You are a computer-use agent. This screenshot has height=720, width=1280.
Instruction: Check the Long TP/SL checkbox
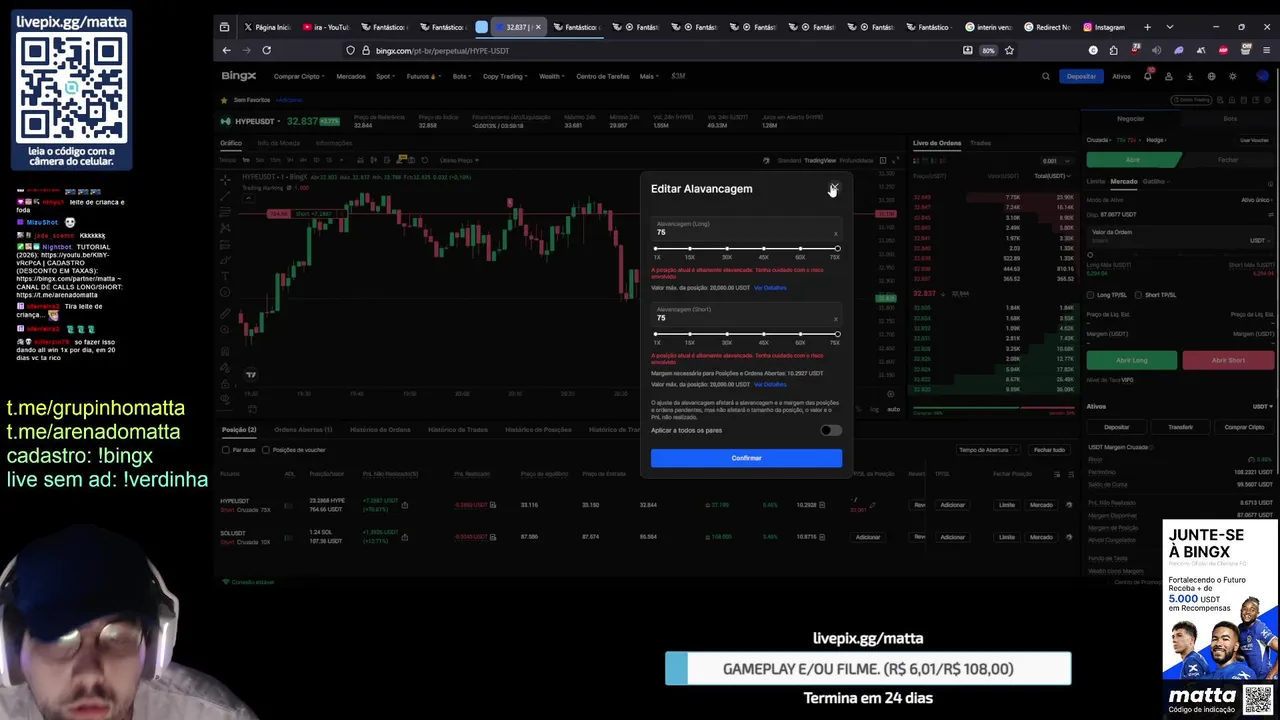point(1092,295)
